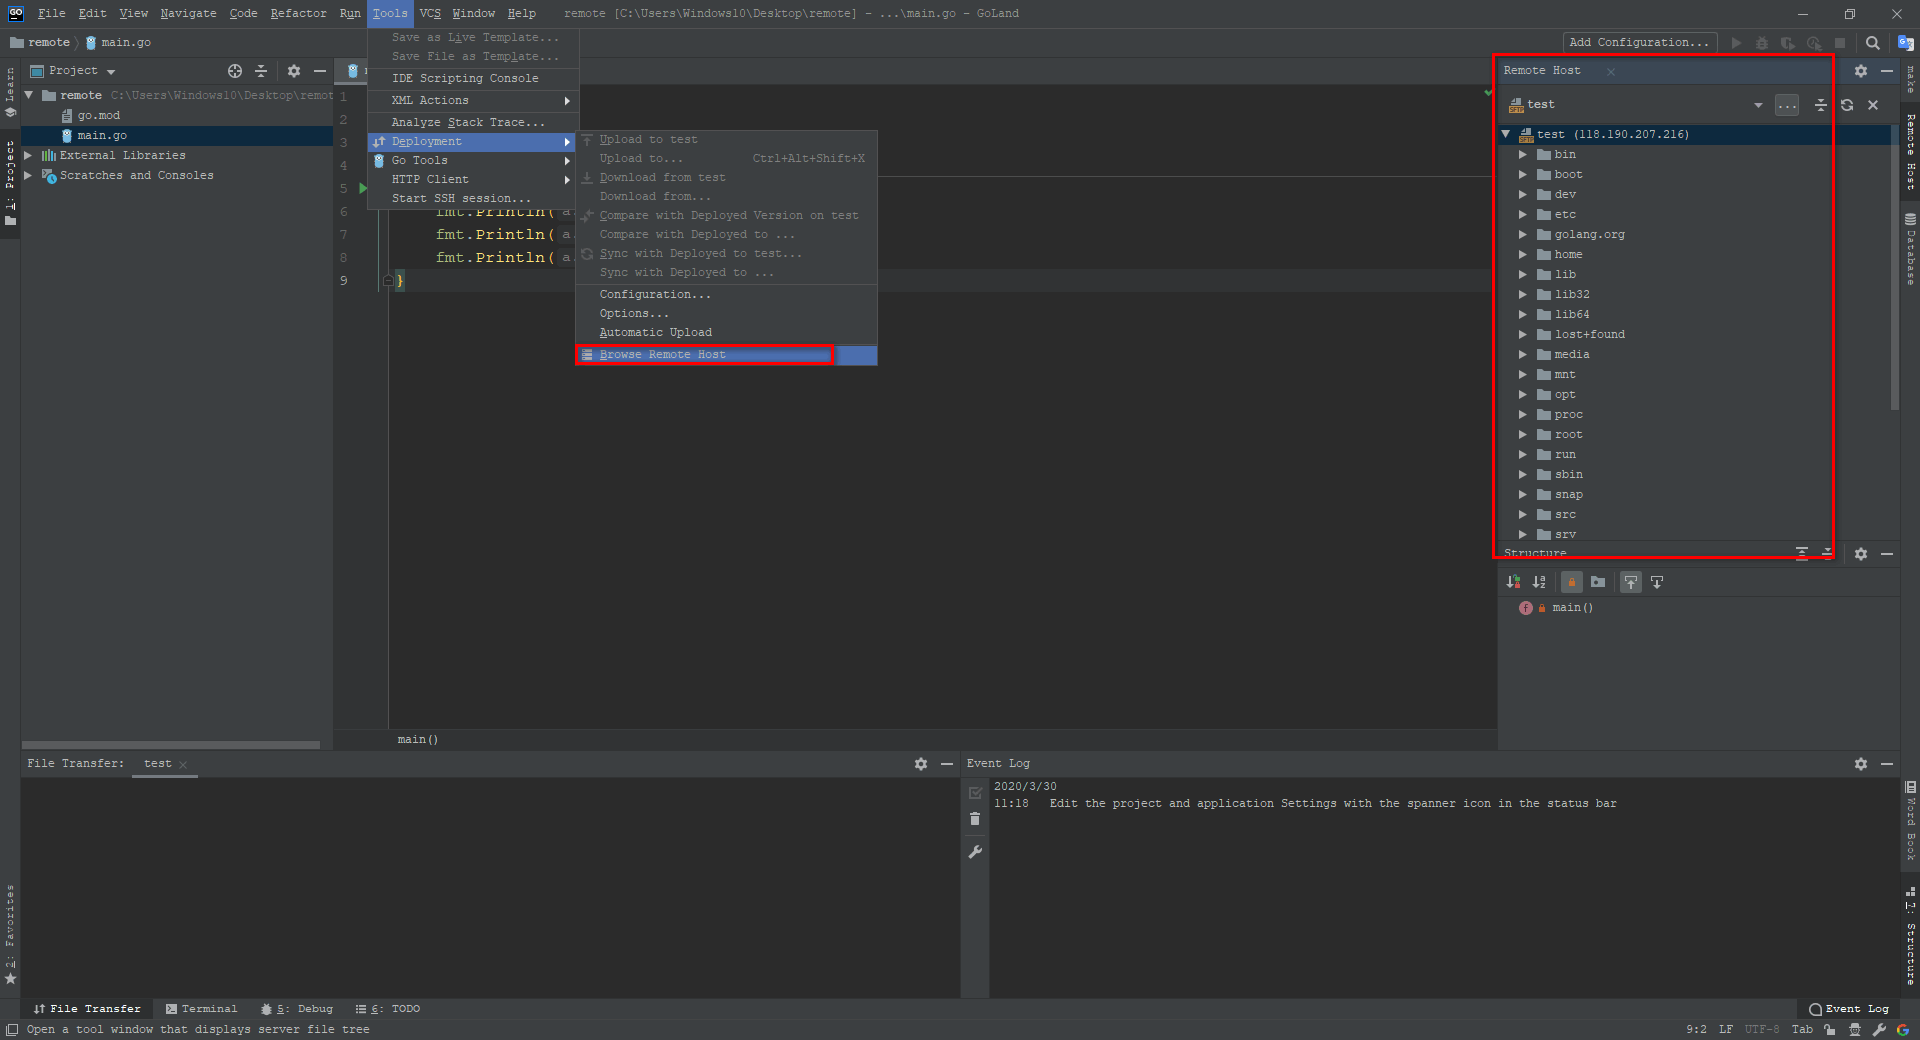The width and height of the screenshot is (1920, 1040).
Task: Toggle Autoscroll from Source in the Structure panel
Action: click(x=1657, y=582)
